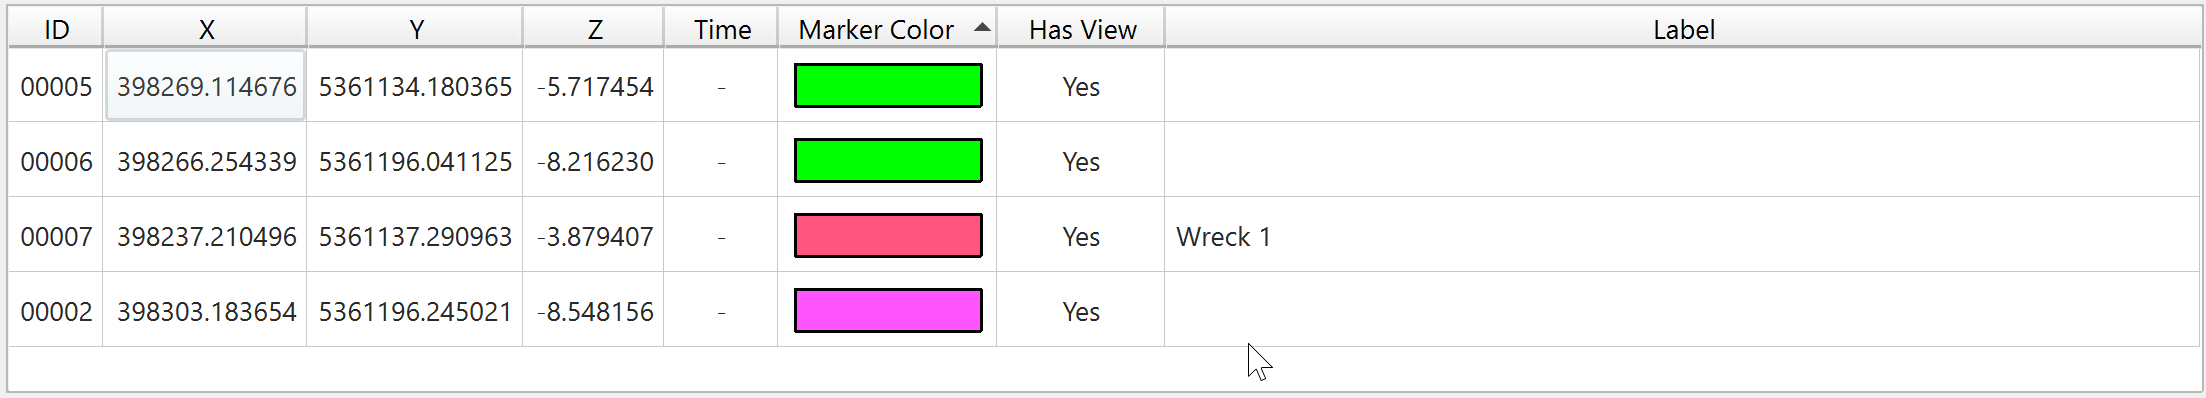Select the X value 398269.114676 cell
2206x398 pixels.
(206, 86)
